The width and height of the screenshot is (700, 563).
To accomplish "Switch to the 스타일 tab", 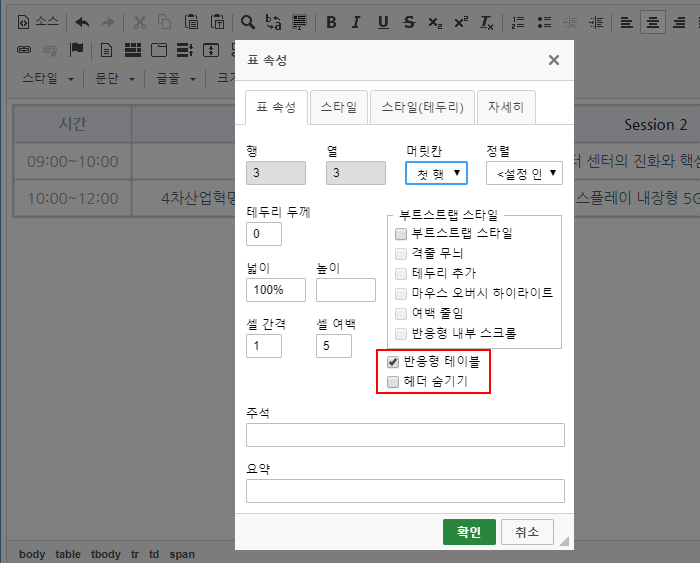I will pos(339,107).
